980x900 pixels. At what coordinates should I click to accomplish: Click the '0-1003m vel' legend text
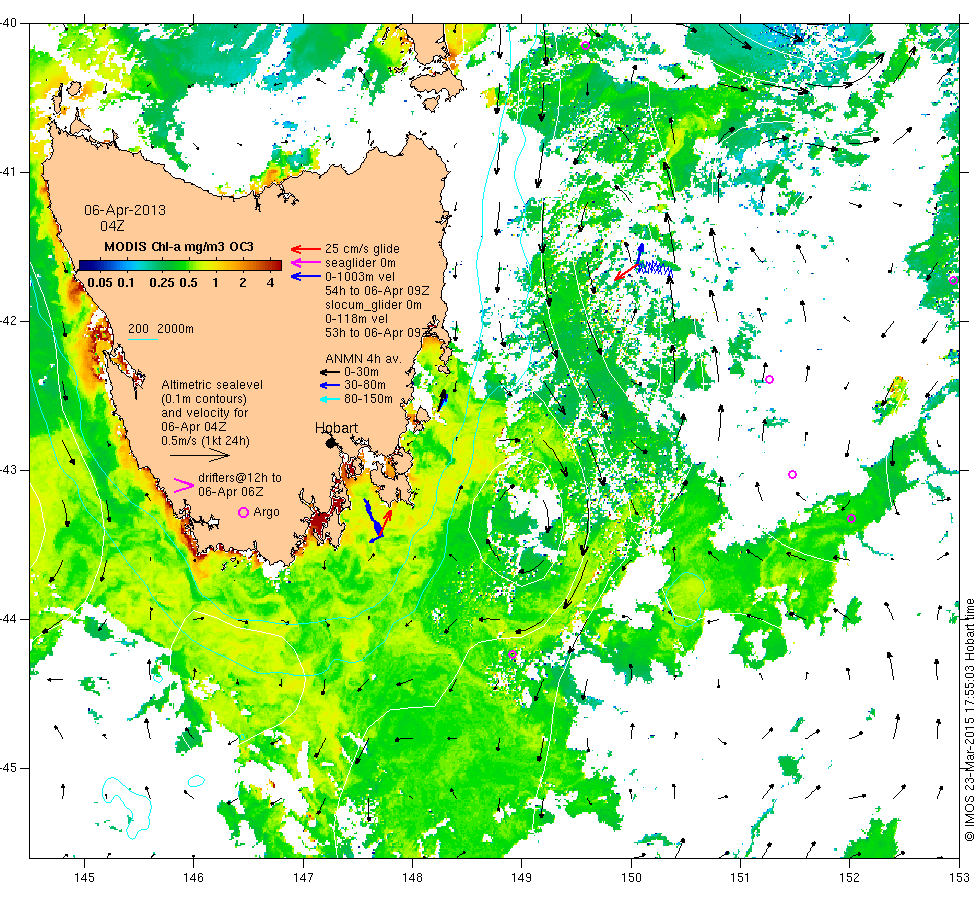click(360, 276)
